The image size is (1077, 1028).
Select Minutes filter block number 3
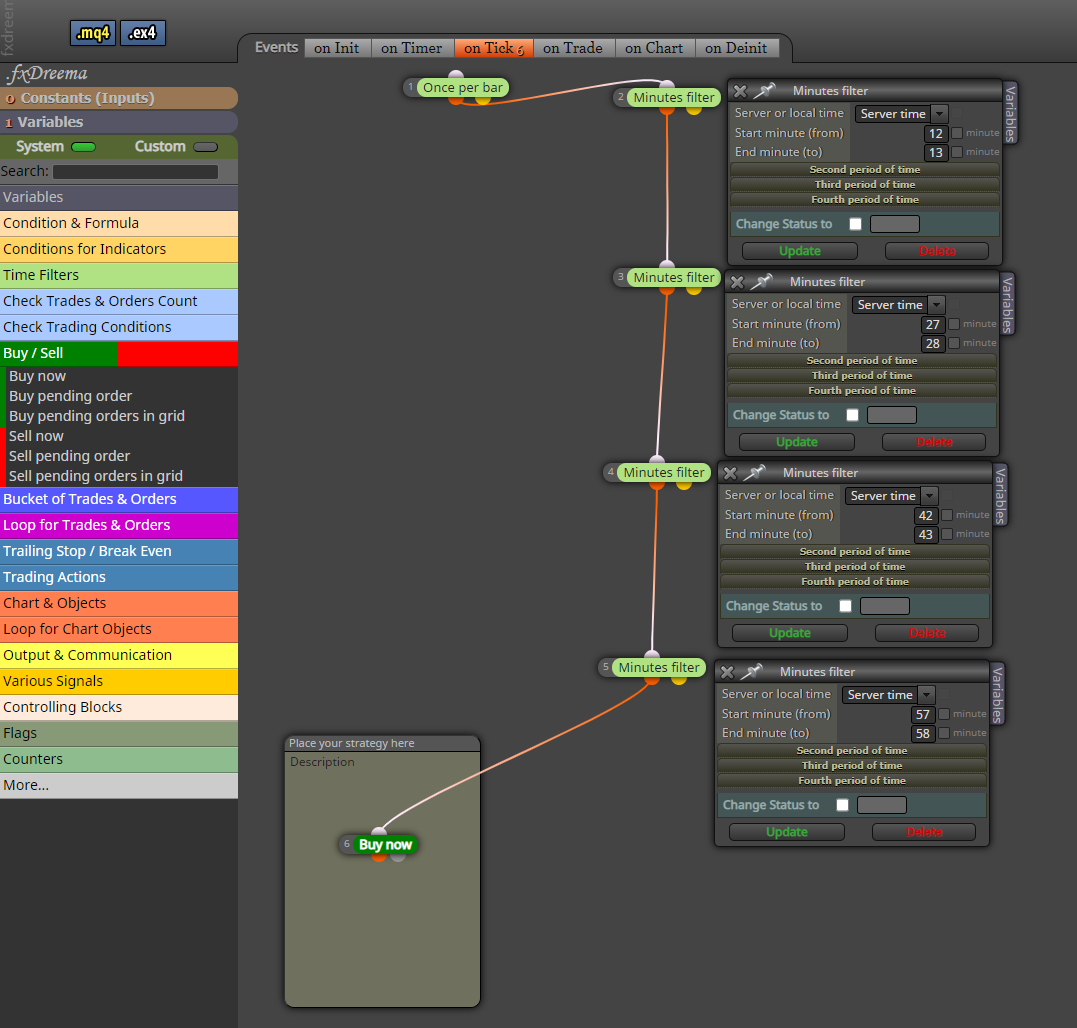pyautogui.click(x=673, y=277)
